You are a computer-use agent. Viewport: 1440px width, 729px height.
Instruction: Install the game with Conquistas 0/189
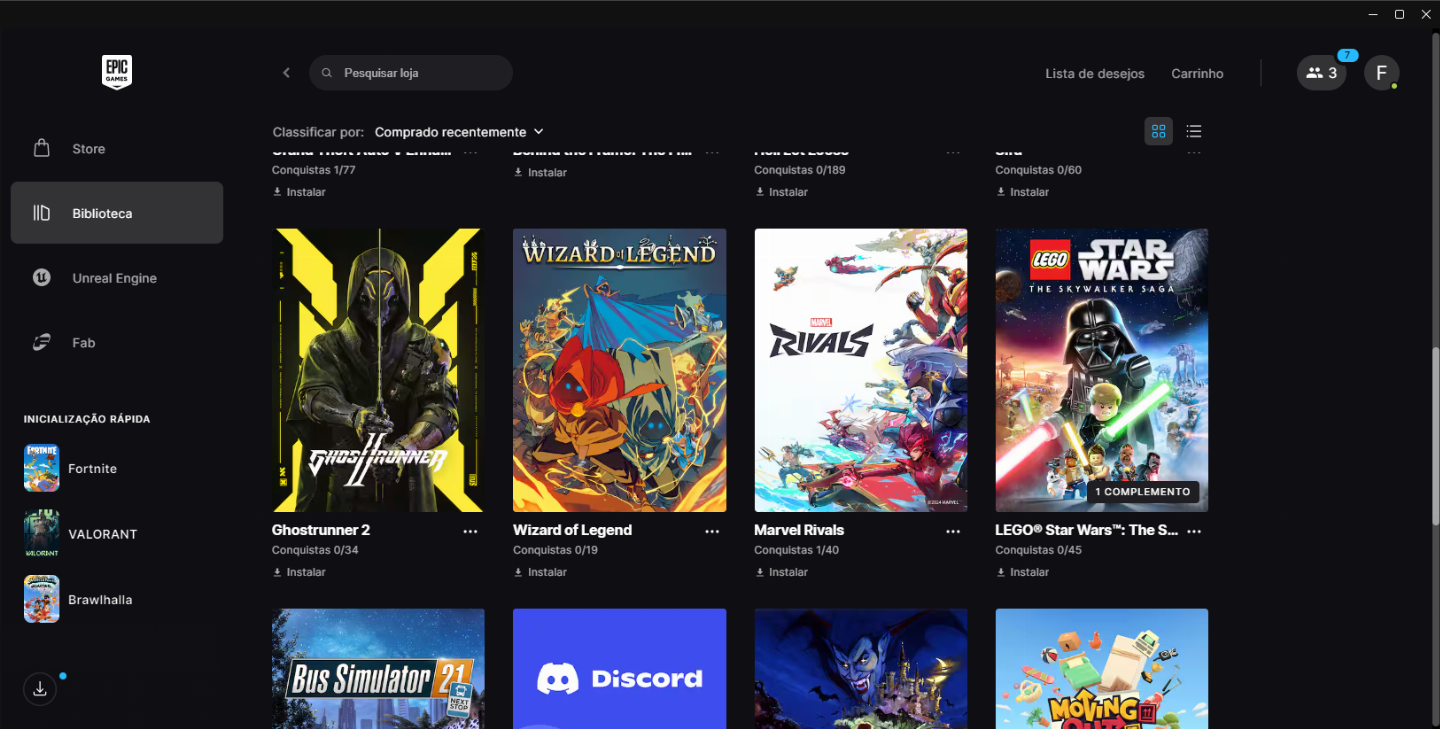tap(781, 192)
